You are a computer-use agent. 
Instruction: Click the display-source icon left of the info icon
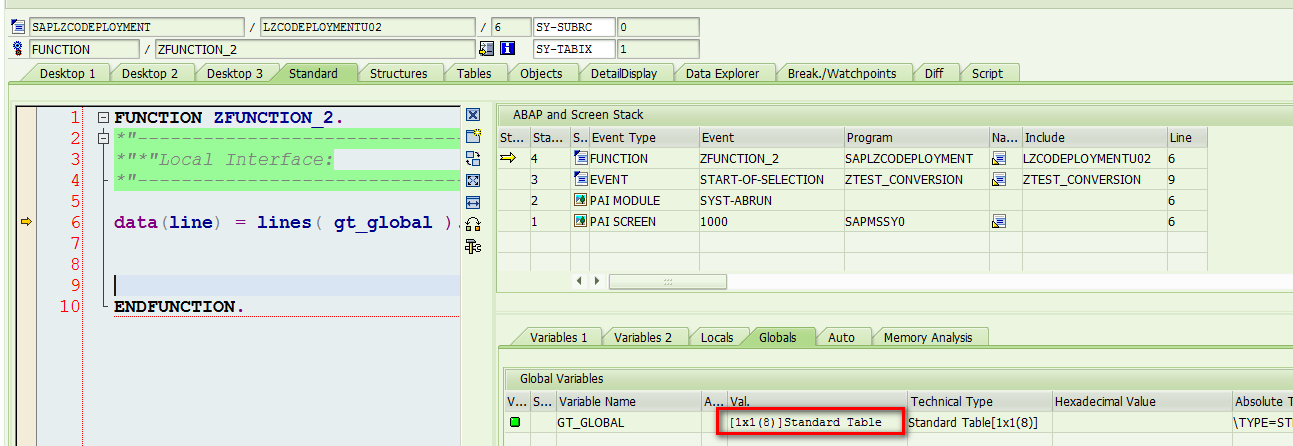(x=487, y=48)
